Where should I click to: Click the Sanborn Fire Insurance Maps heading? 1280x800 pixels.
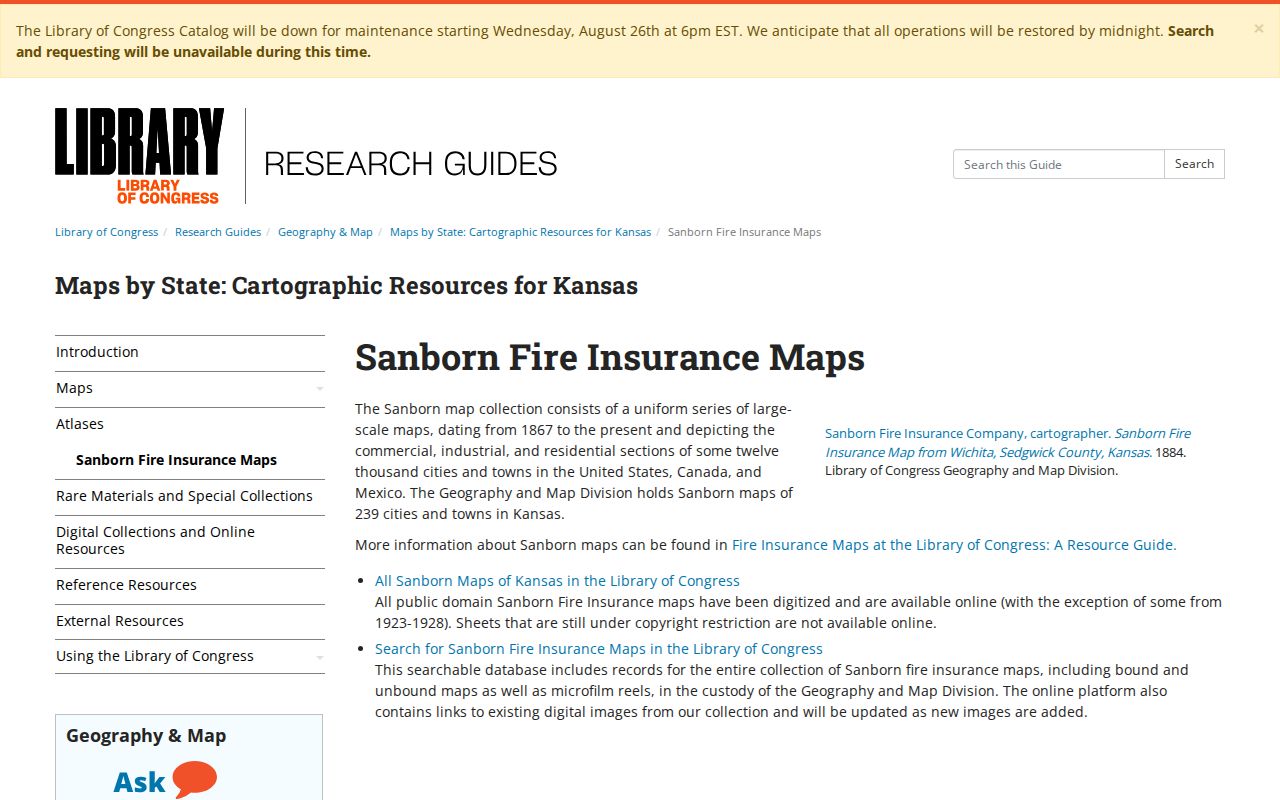610,357
